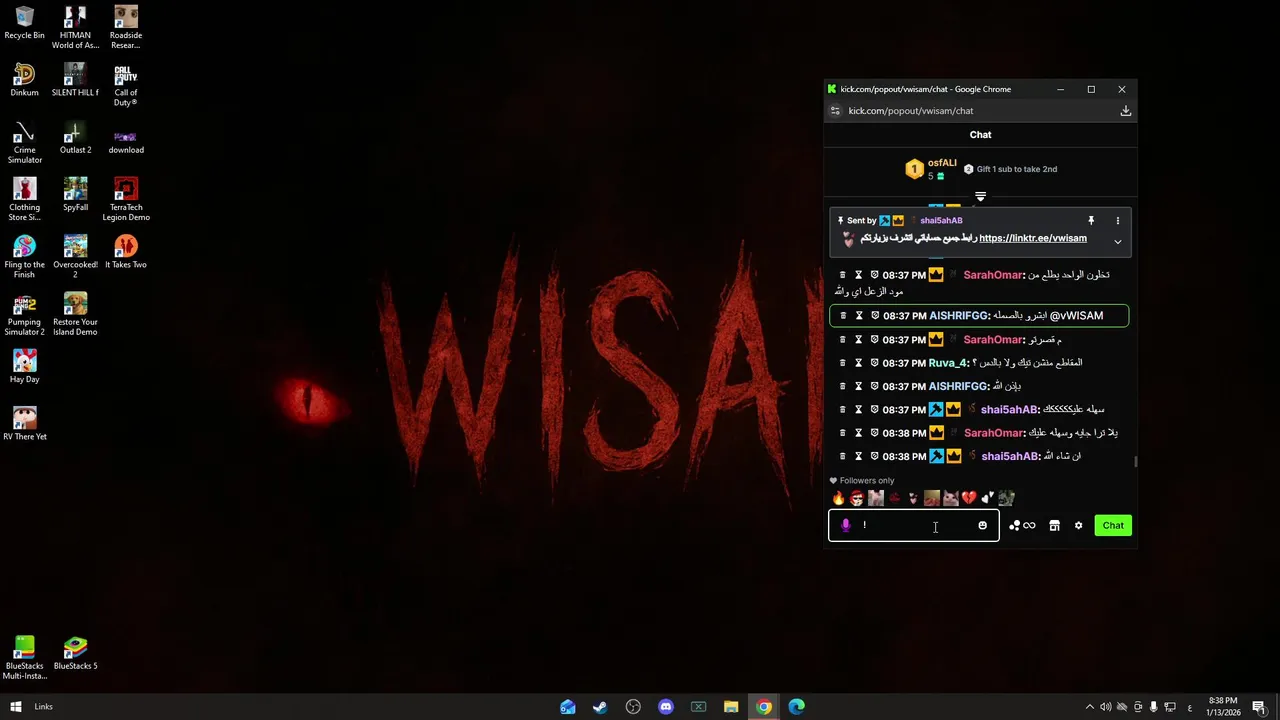Toggle microphone icon in system tray
The width and height of the screenshot is (1280, 720).
coord(1153,707)
